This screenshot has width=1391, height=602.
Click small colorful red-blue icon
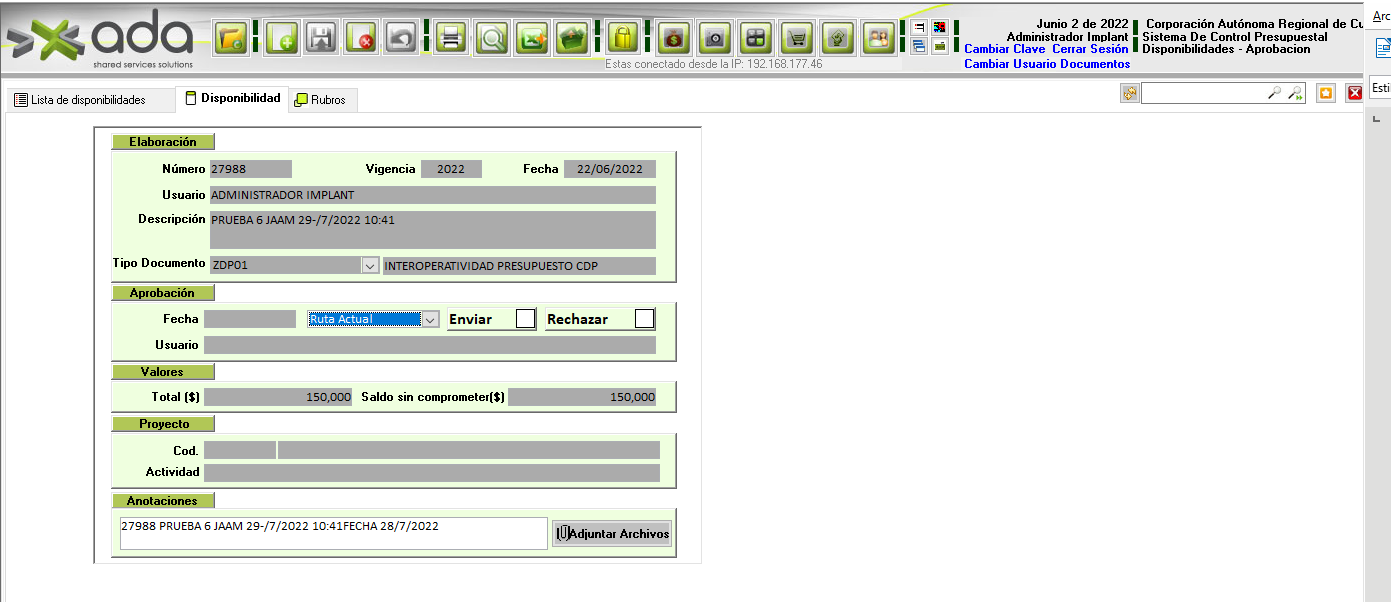pos(939,27)
